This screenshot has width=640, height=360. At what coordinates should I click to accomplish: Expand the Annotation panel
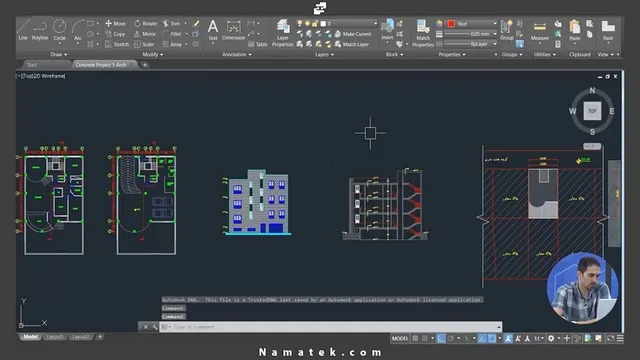[237, 54]
